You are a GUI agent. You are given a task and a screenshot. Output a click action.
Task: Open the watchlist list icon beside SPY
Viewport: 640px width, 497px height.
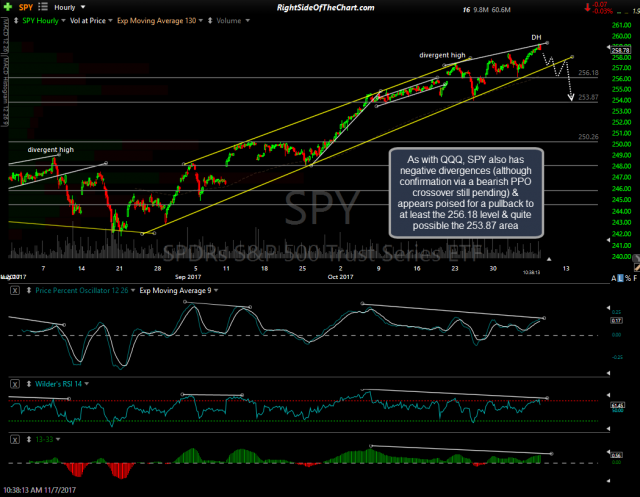click(43, 7)
